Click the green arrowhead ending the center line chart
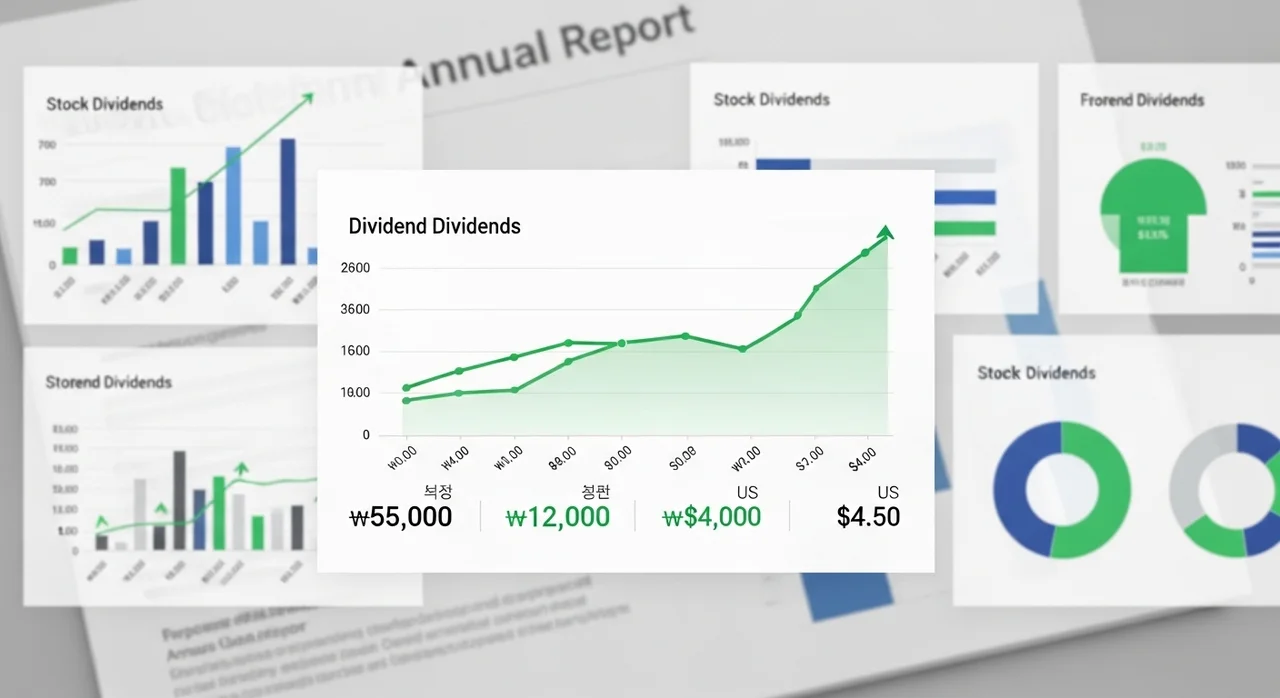The height and width of the screenshot is (698, 1280). point(885,233)
